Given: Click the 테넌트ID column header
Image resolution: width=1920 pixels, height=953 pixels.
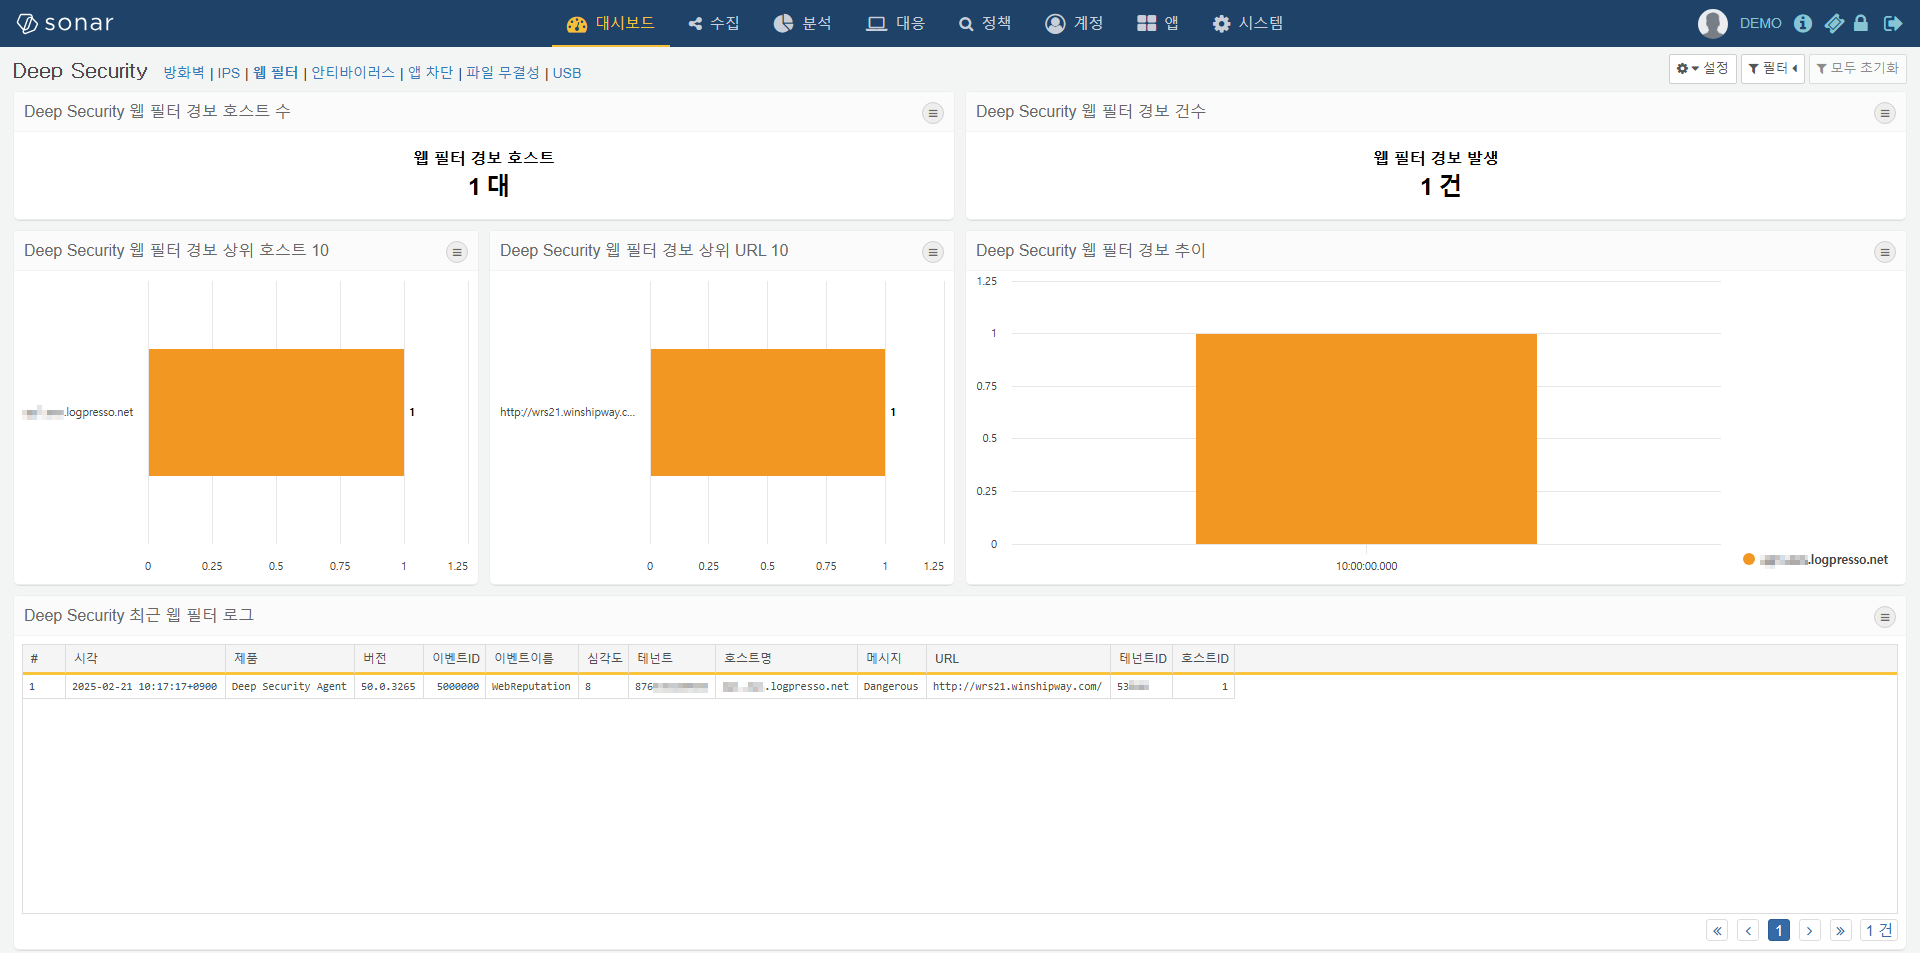Looking at the screenshot, I should point(1141,658).
